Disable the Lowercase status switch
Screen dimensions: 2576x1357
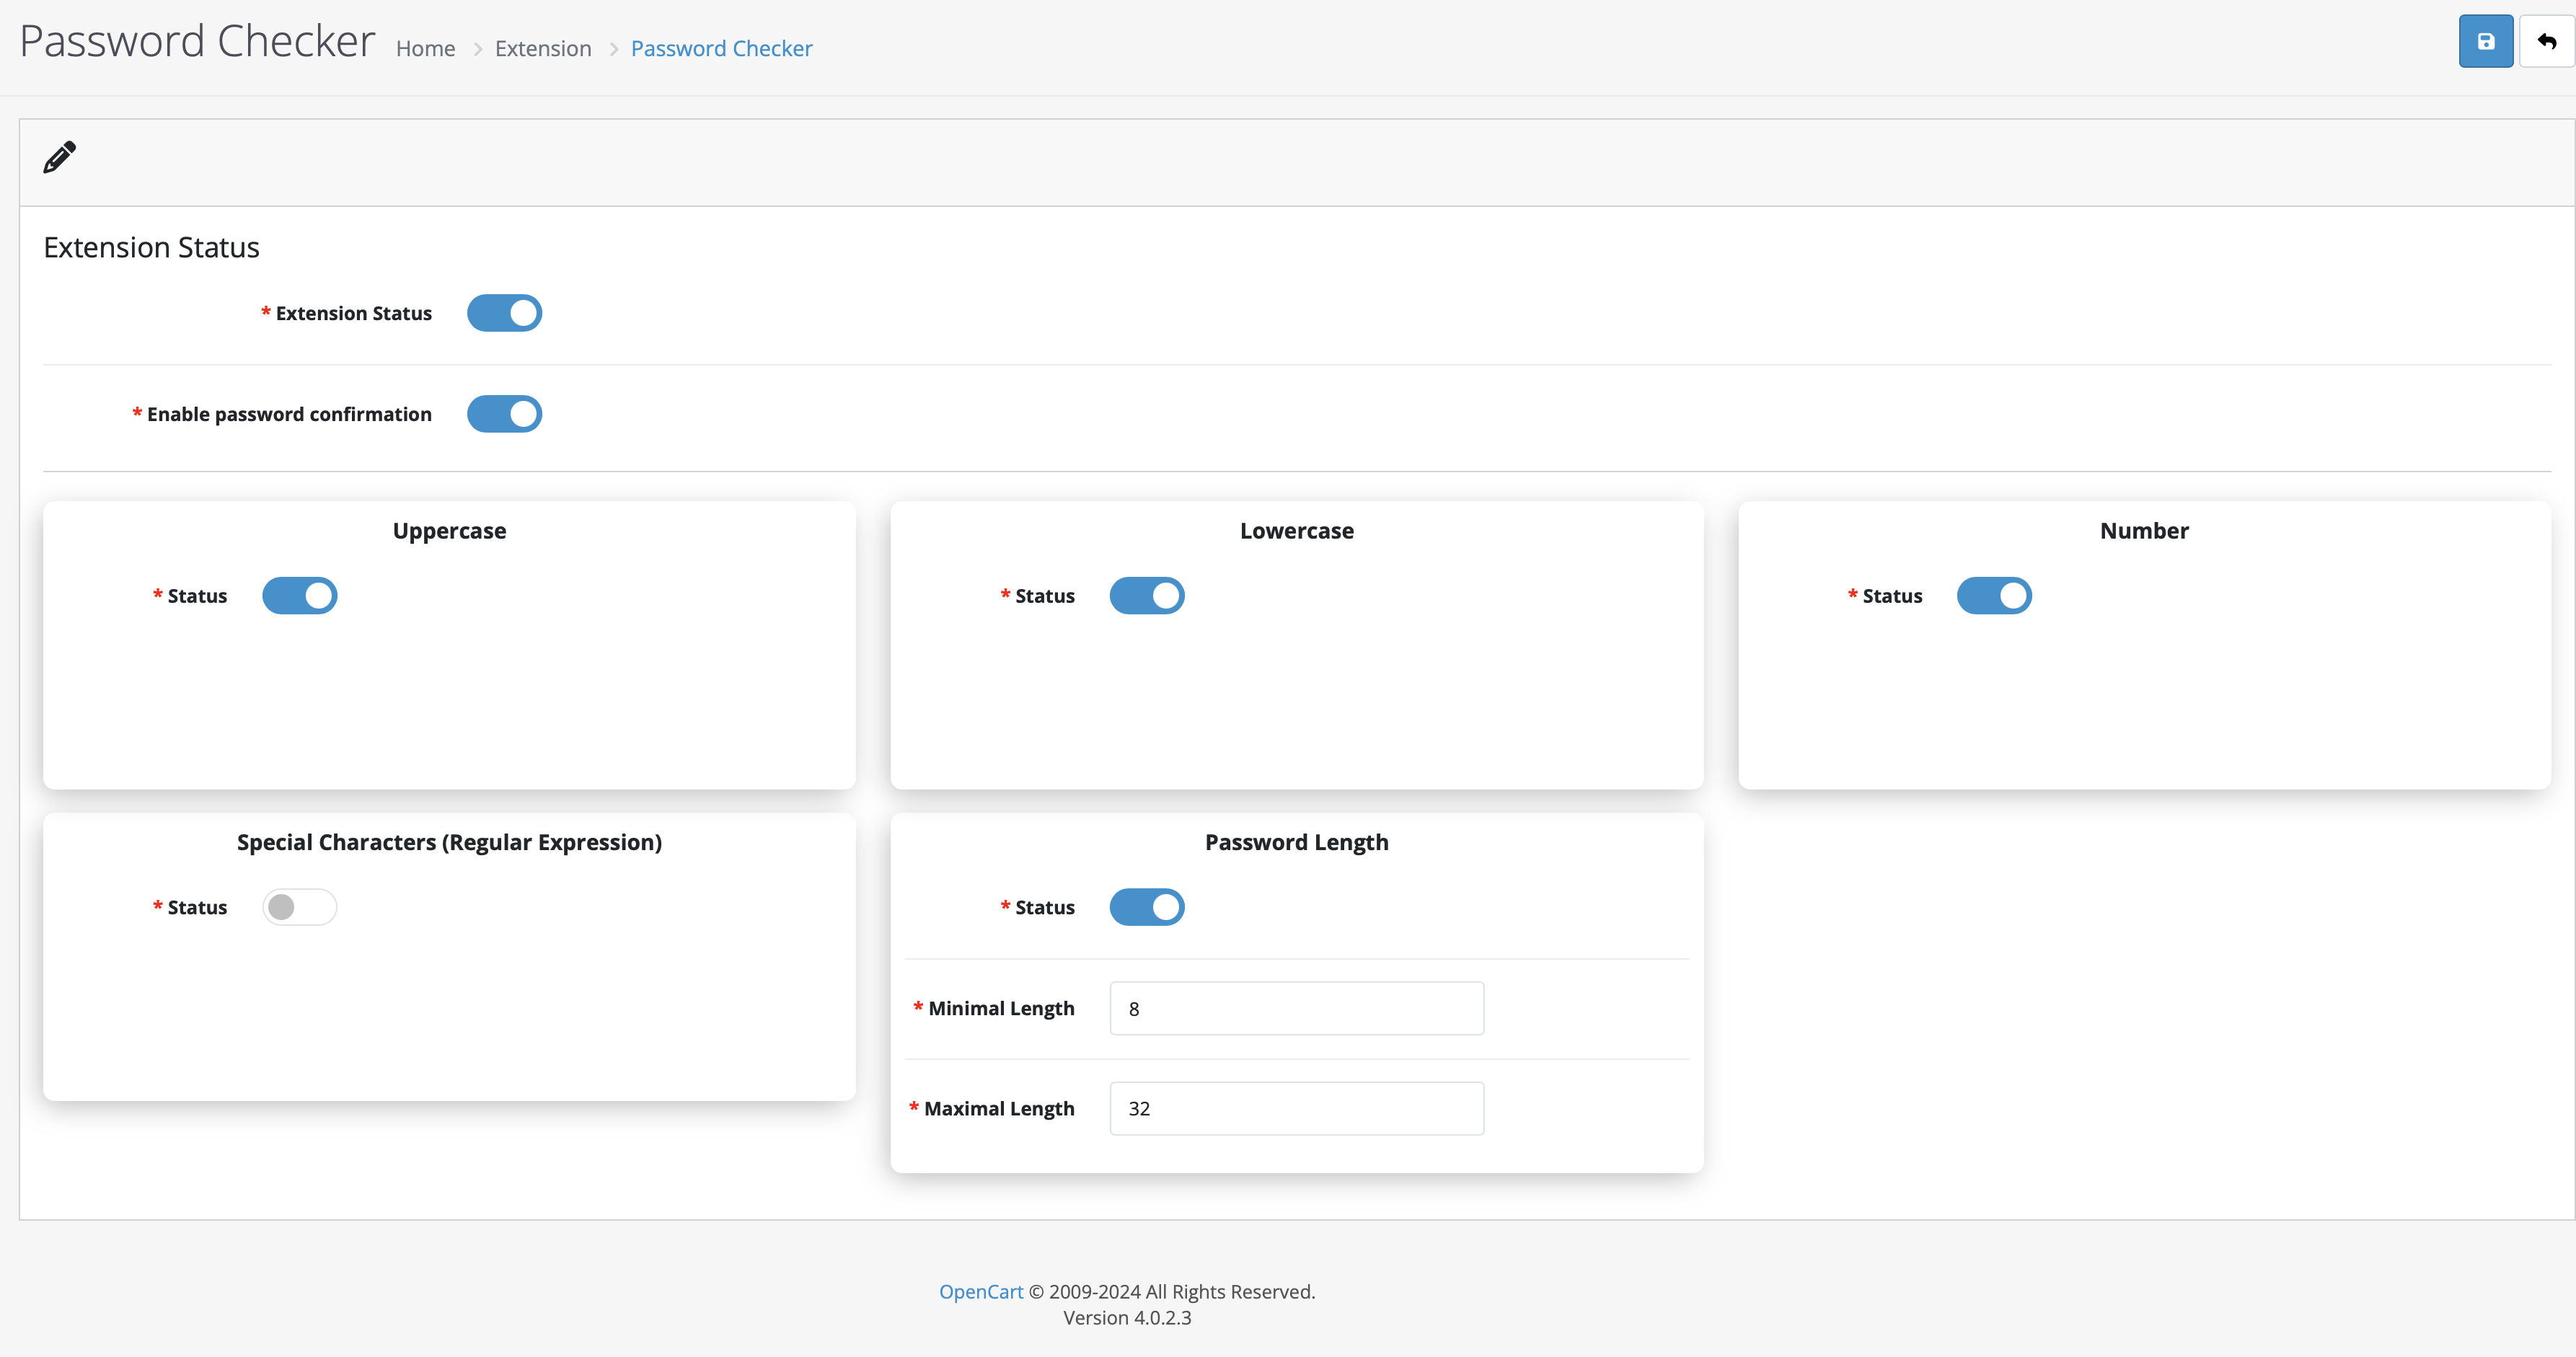coord(1147,596)
